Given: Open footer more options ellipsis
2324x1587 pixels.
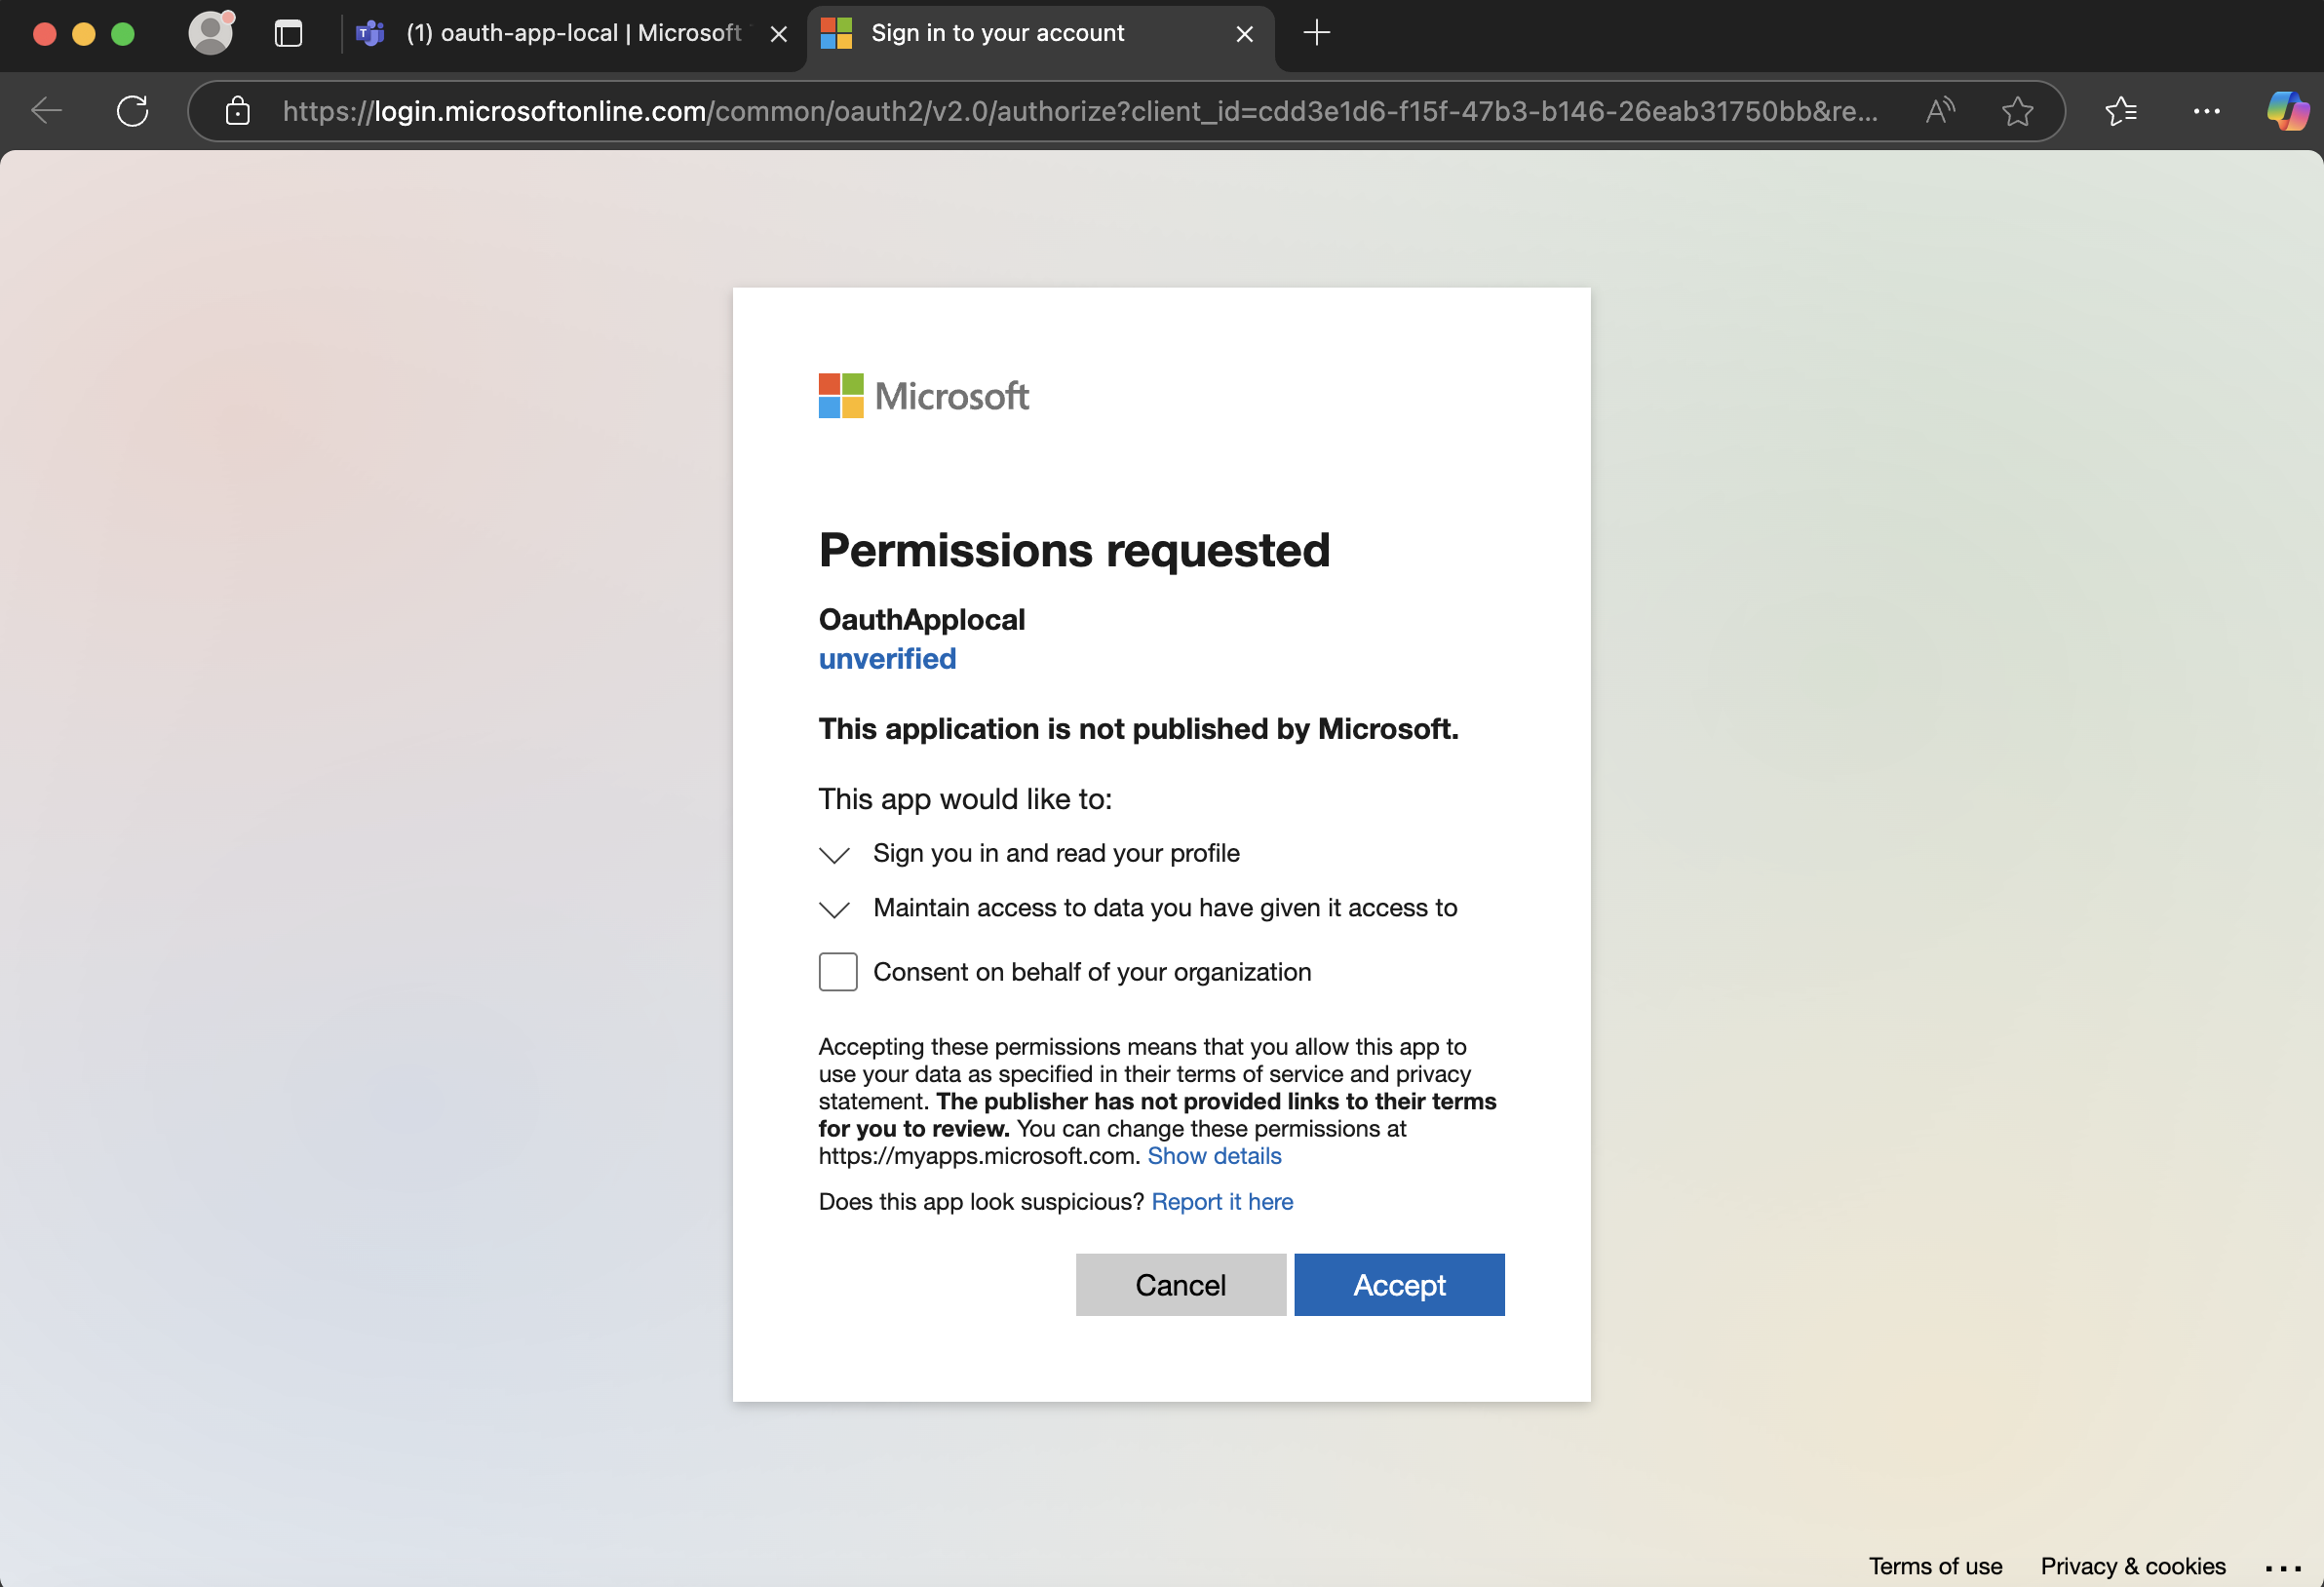Looking at the screenshot, I should click(2283, 1568).
